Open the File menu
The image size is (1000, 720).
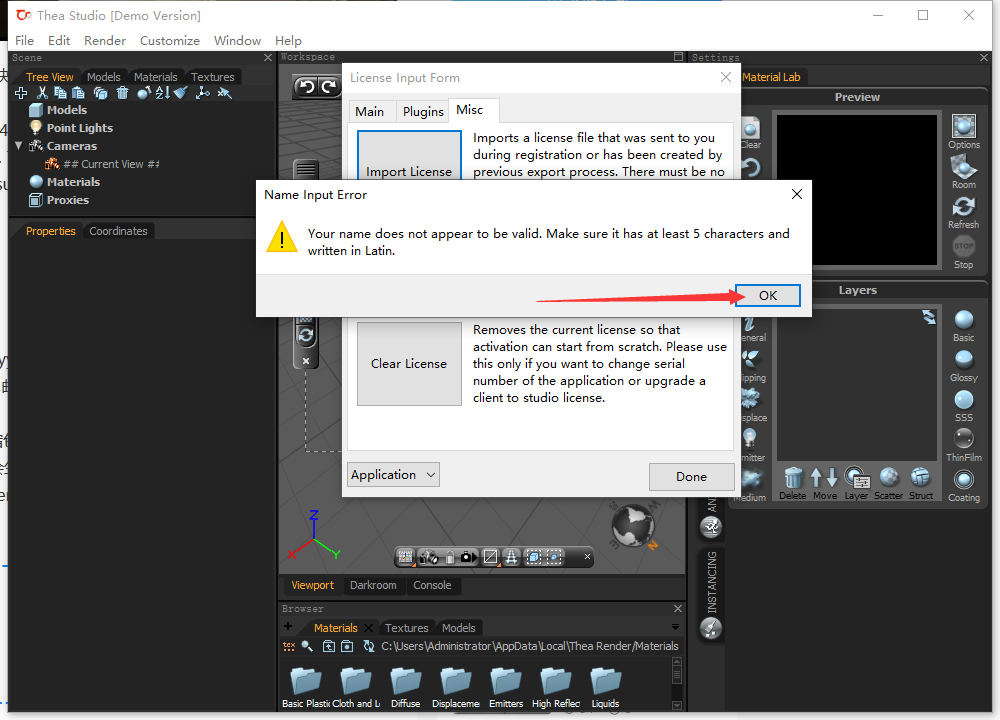coord(24,41)
